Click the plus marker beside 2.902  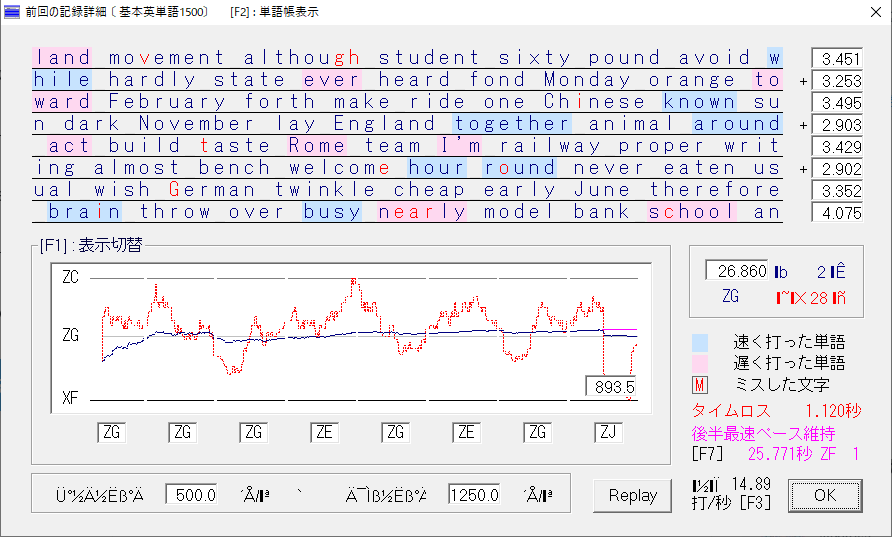point(803,170)
